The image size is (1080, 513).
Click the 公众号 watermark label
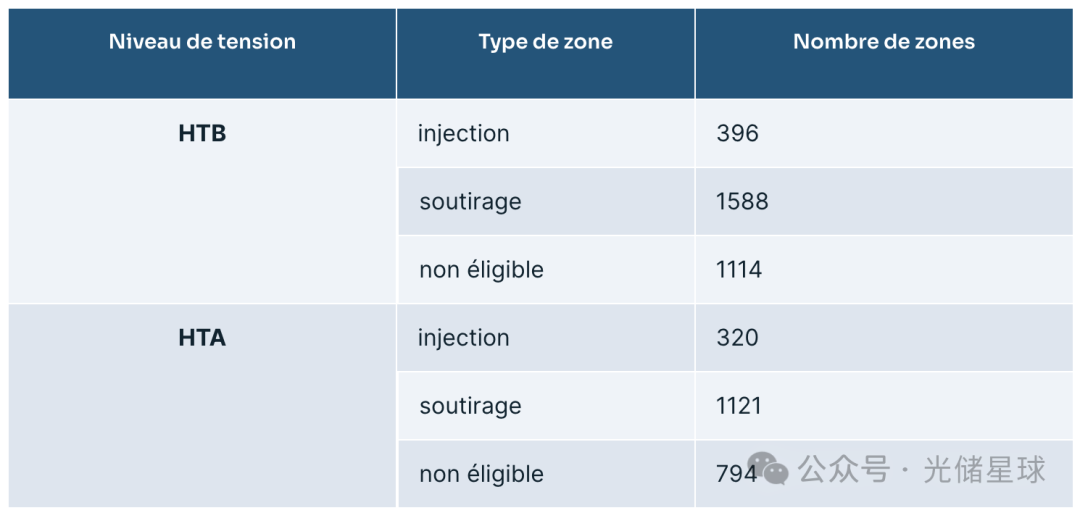(x=844, y=469)
